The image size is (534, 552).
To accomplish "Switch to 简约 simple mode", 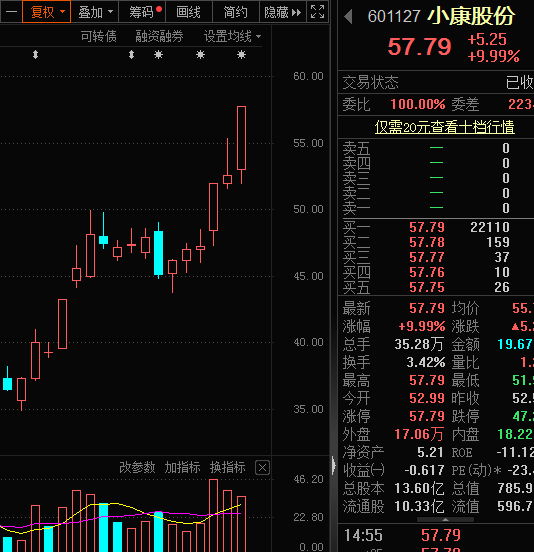I will 235,12.
